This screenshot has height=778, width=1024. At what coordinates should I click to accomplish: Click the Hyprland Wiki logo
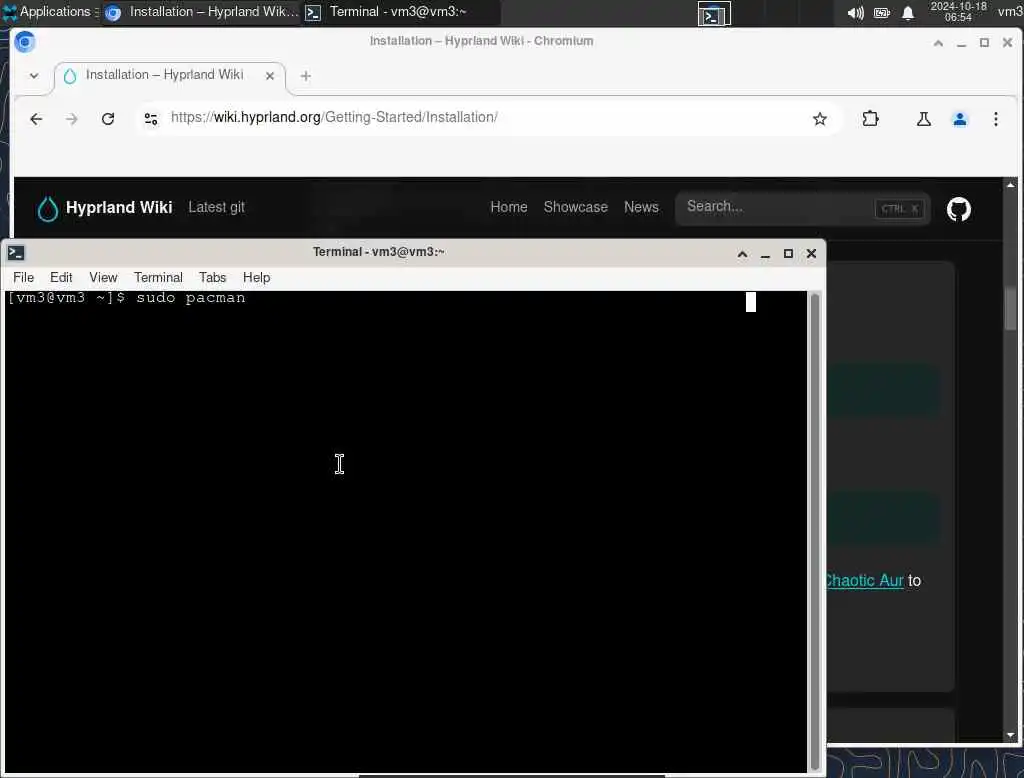(104, 208)
